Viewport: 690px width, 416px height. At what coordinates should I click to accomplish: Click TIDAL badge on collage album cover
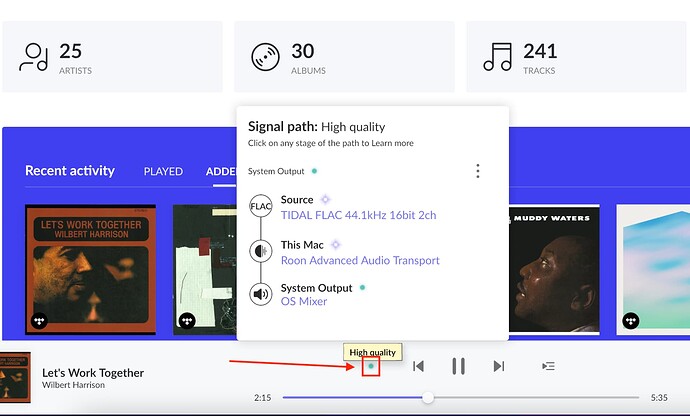[187, 320]
